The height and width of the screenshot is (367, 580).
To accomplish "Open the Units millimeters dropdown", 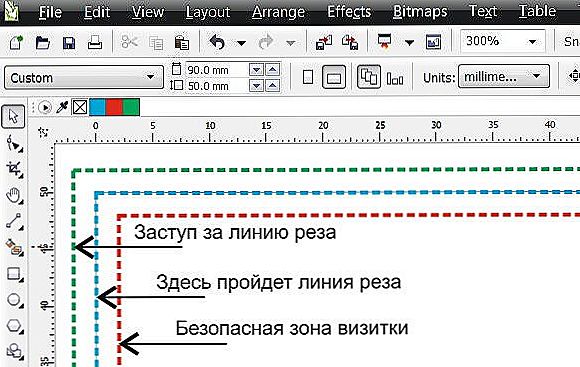I will coord(504,77).
